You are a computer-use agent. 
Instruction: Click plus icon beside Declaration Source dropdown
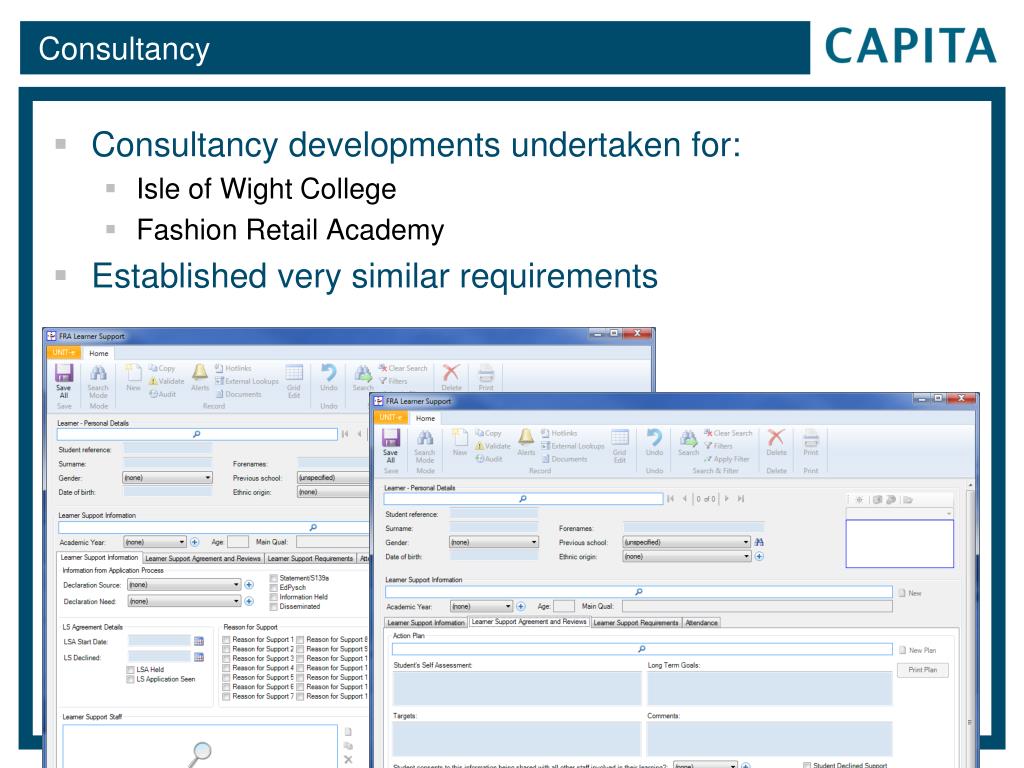[x=249, y=584]
